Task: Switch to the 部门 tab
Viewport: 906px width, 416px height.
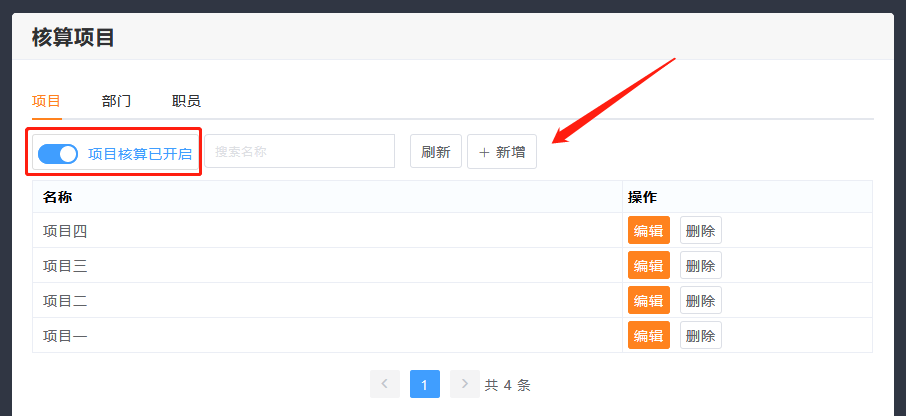Action: (116, 101)
